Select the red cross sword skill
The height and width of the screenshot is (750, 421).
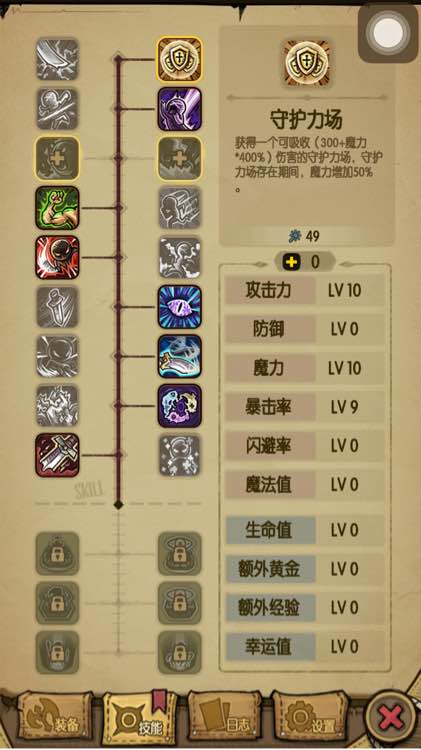point(57,455)
